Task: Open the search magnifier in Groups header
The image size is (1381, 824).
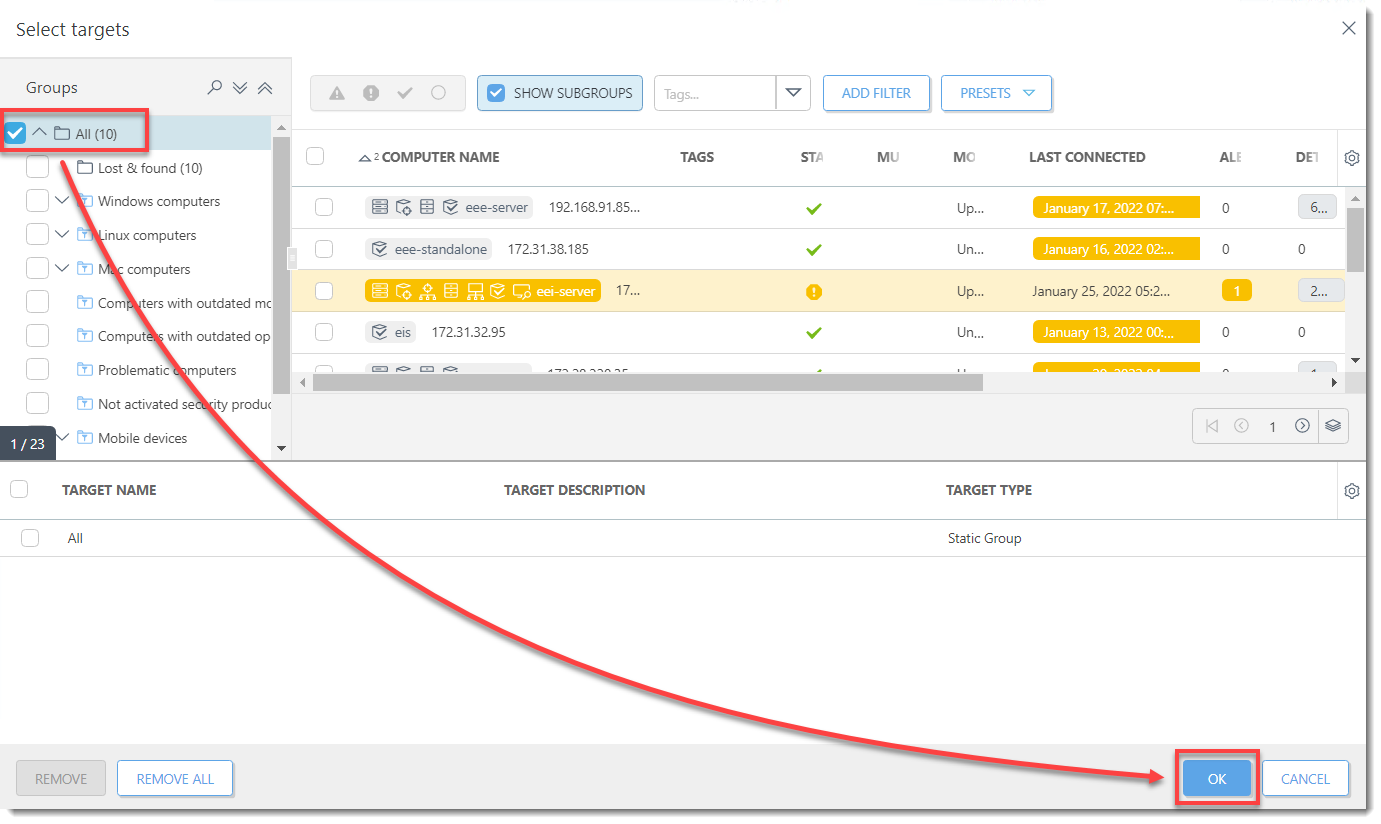Action: [x=214, y=88]
